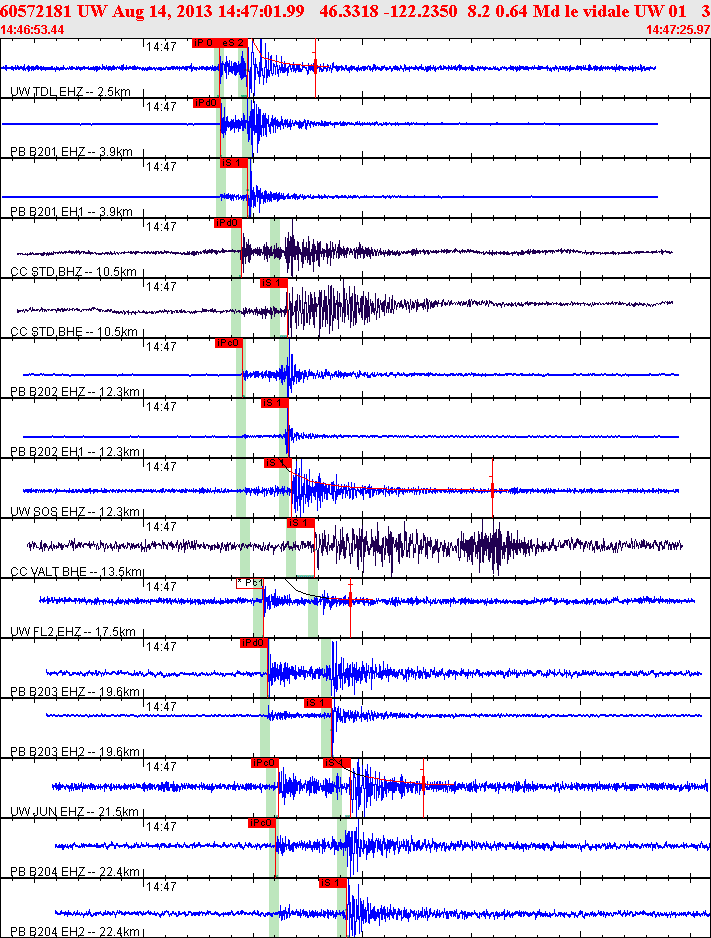Click the iS 1 pick flag on B202 EH1
The width and height of the screenshot is (711, 938).
pos(274,403)
